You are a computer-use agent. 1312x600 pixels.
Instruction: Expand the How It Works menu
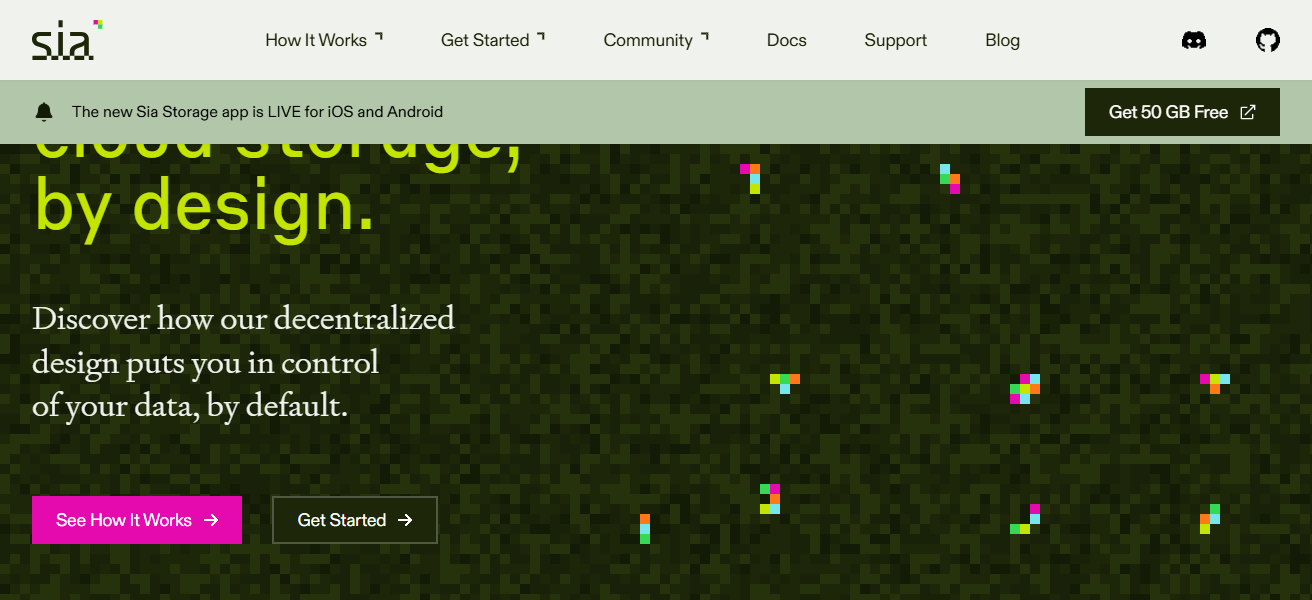[324, 40]
